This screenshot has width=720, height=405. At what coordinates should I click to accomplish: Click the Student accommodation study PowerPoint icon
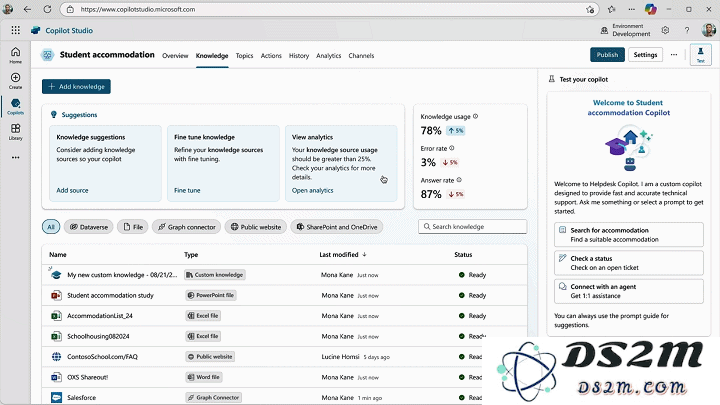click(56, 295)
